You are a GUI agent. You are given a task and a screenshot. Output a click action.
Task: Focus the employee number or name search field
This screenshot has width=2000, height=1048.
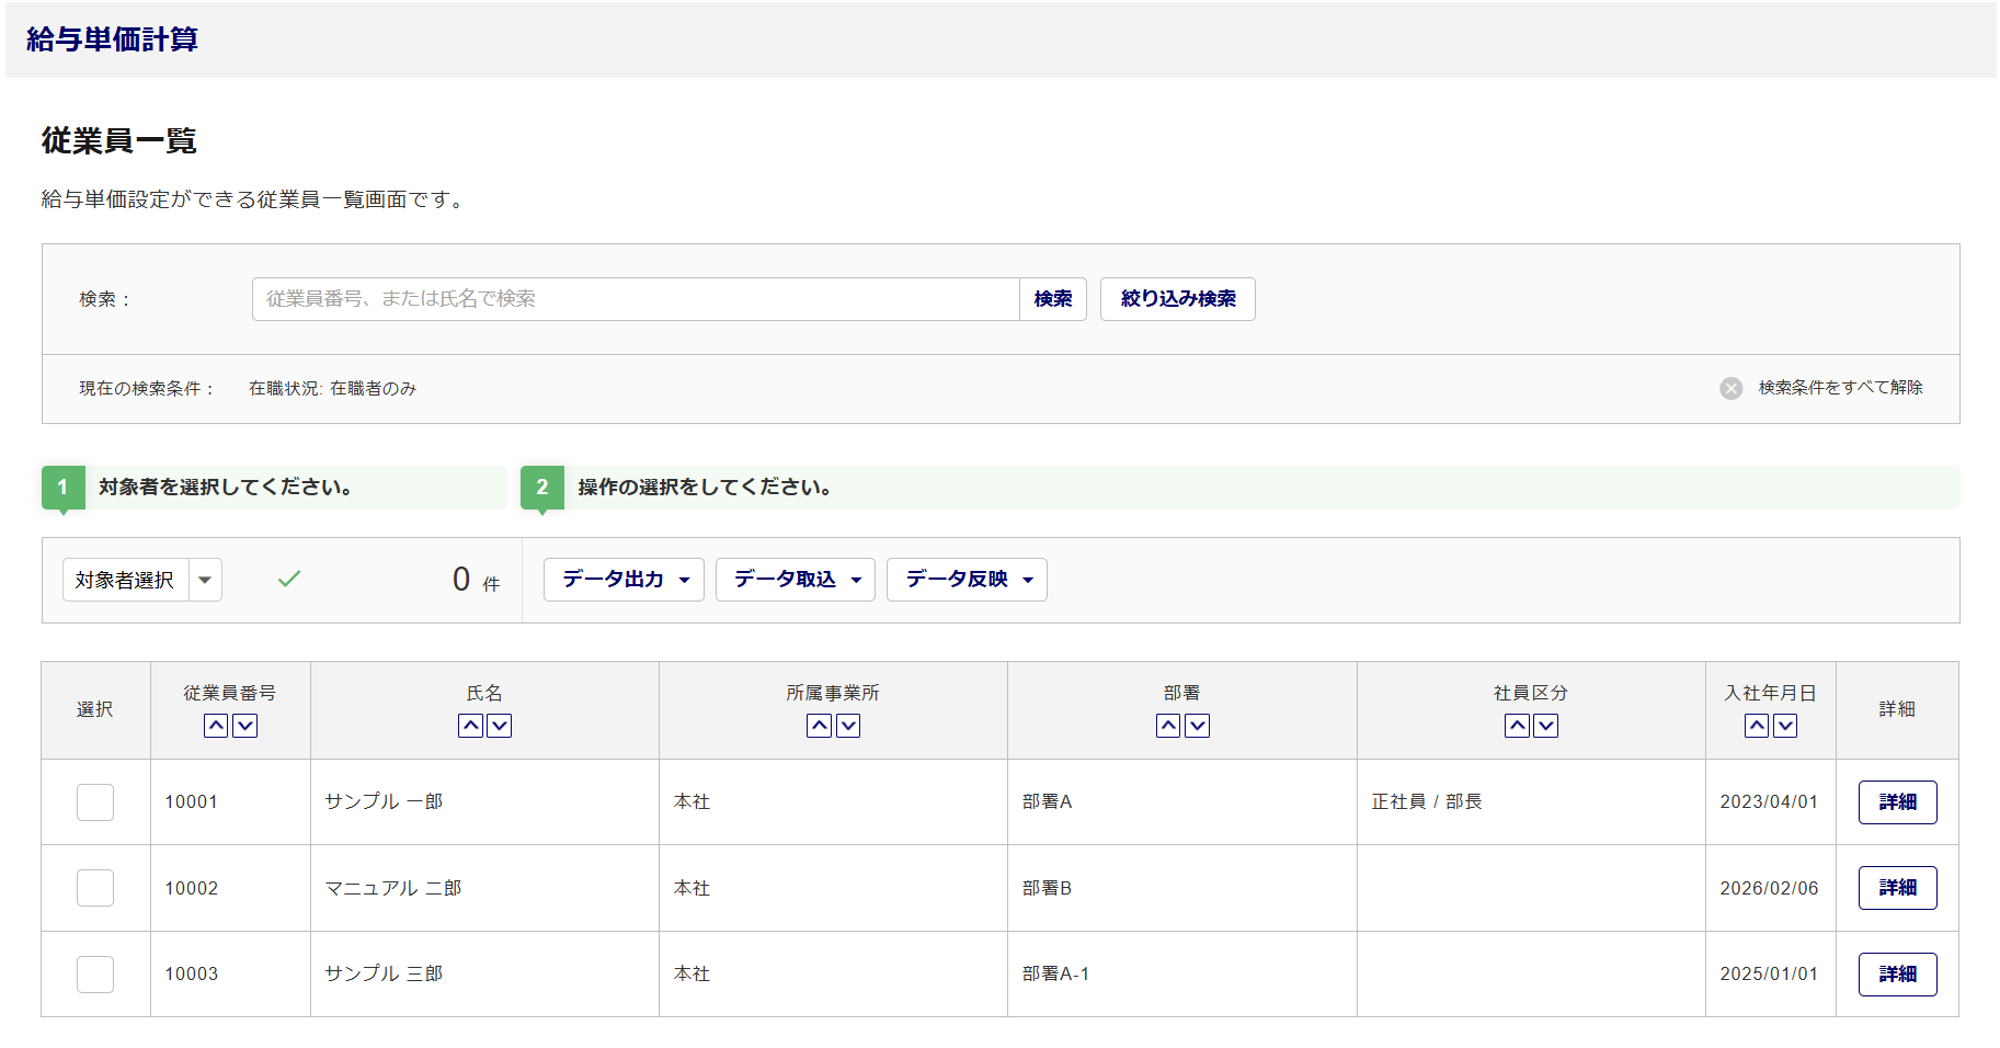pos(635,299)
